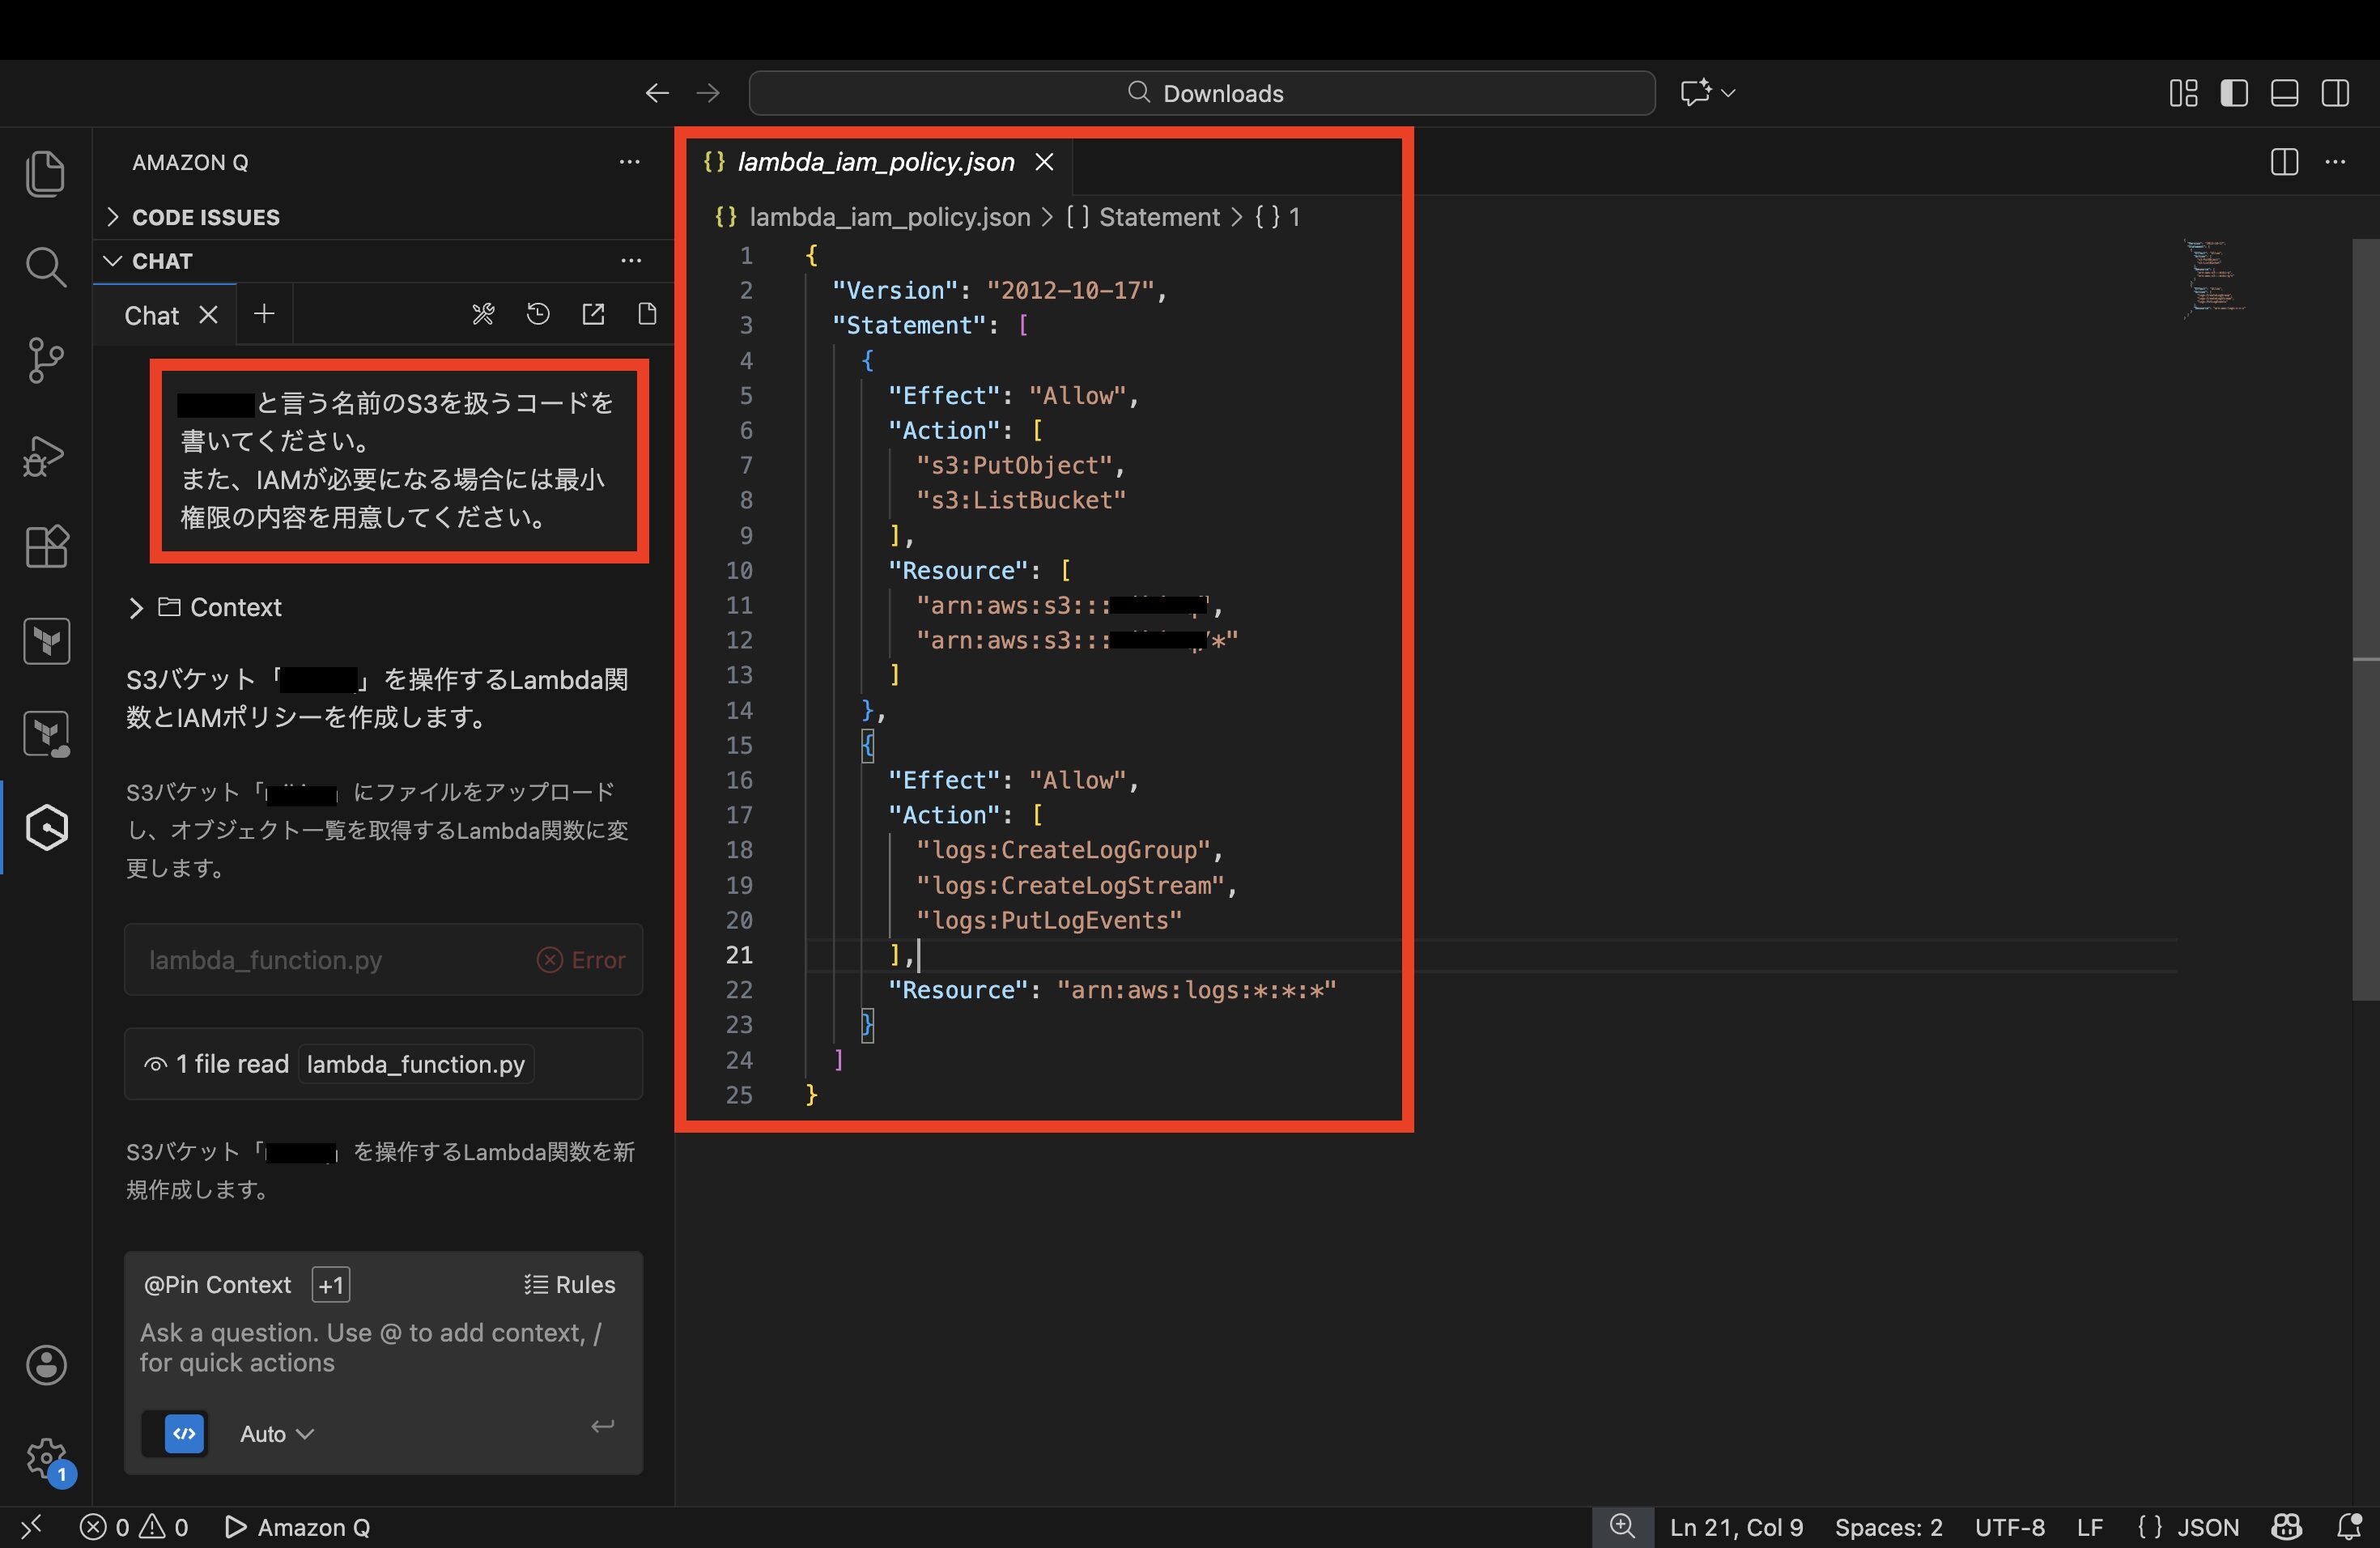Open the Amazon Q chat in a new window
Image resolution: width=2380 pixels, height=1548 pixels.
[x=593, y=315]
